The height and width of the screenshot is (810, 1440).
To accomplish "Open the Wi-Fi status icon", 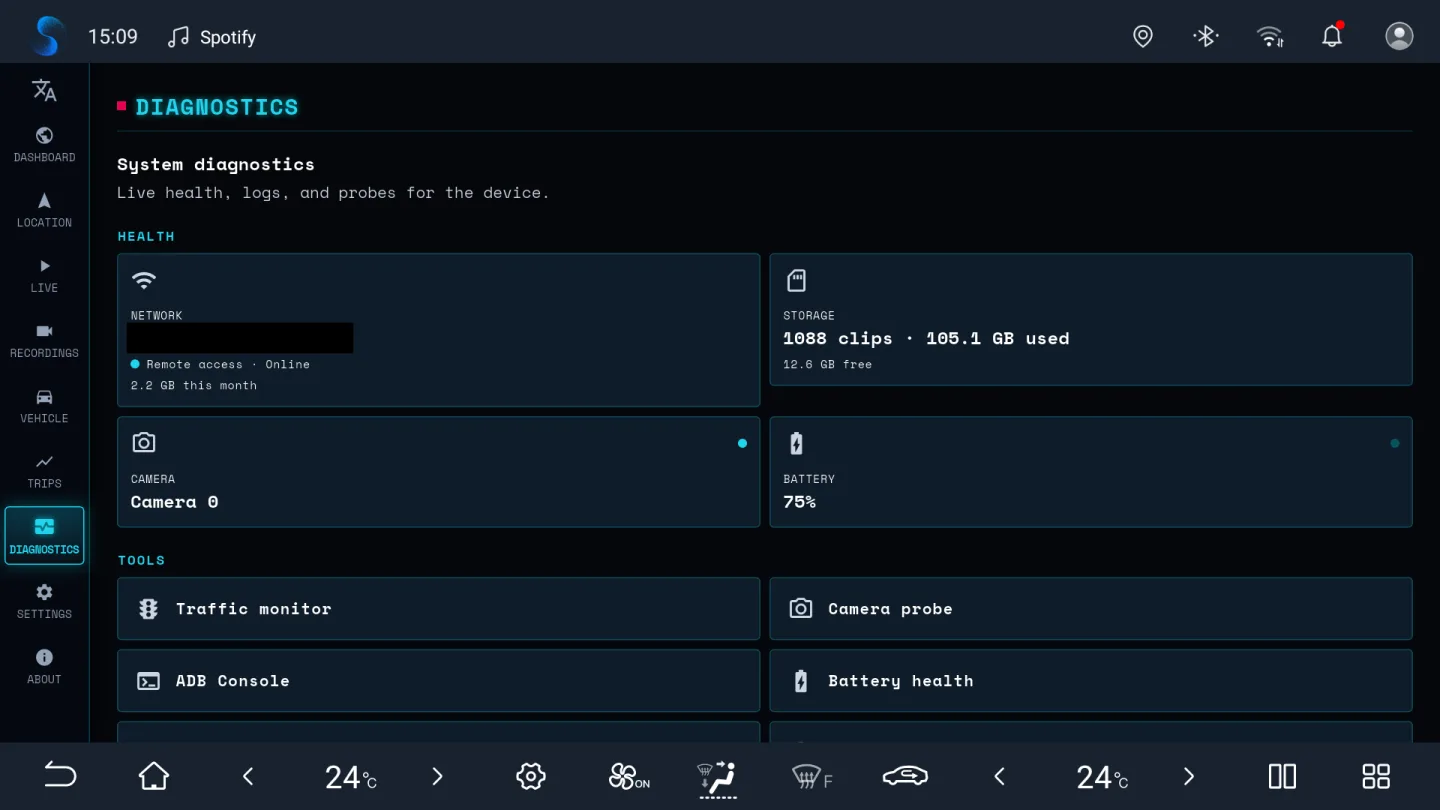I will click(1270, 36).
